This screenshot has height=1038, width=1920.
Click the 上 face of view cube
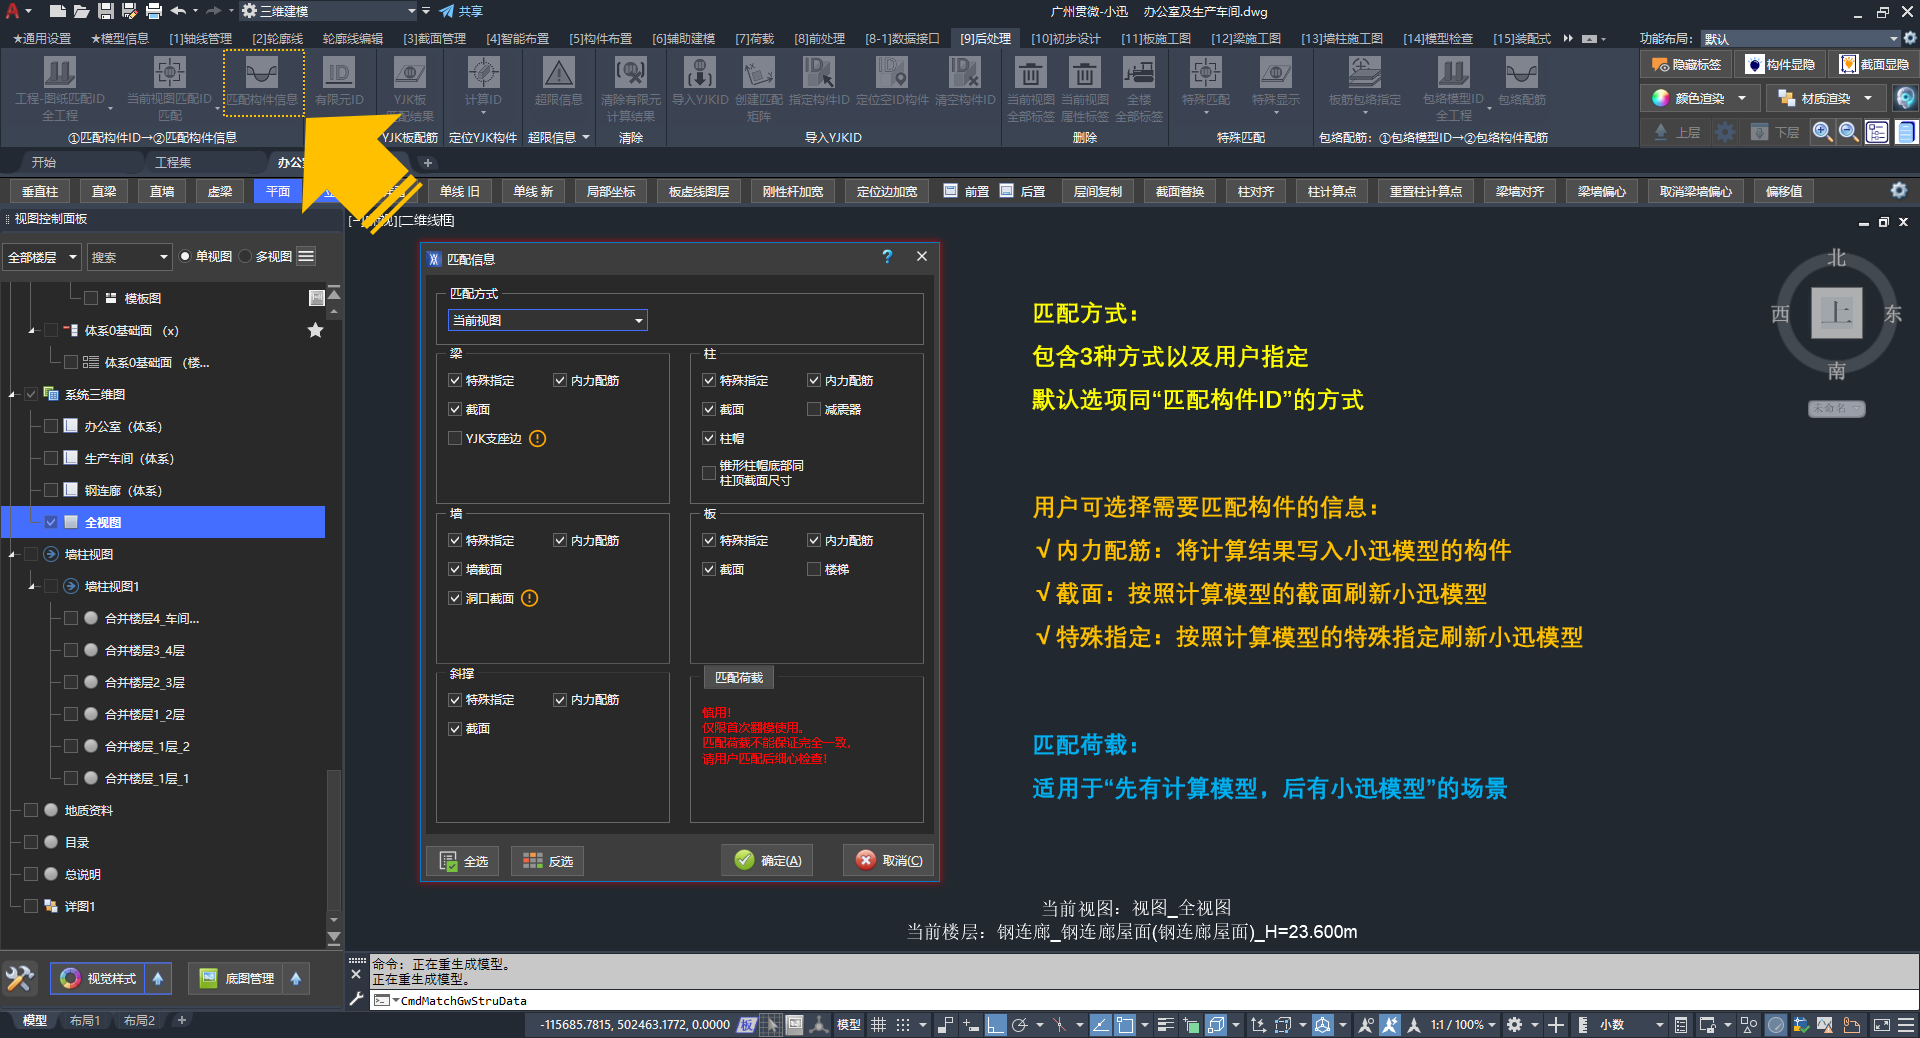coord(1836,313)
